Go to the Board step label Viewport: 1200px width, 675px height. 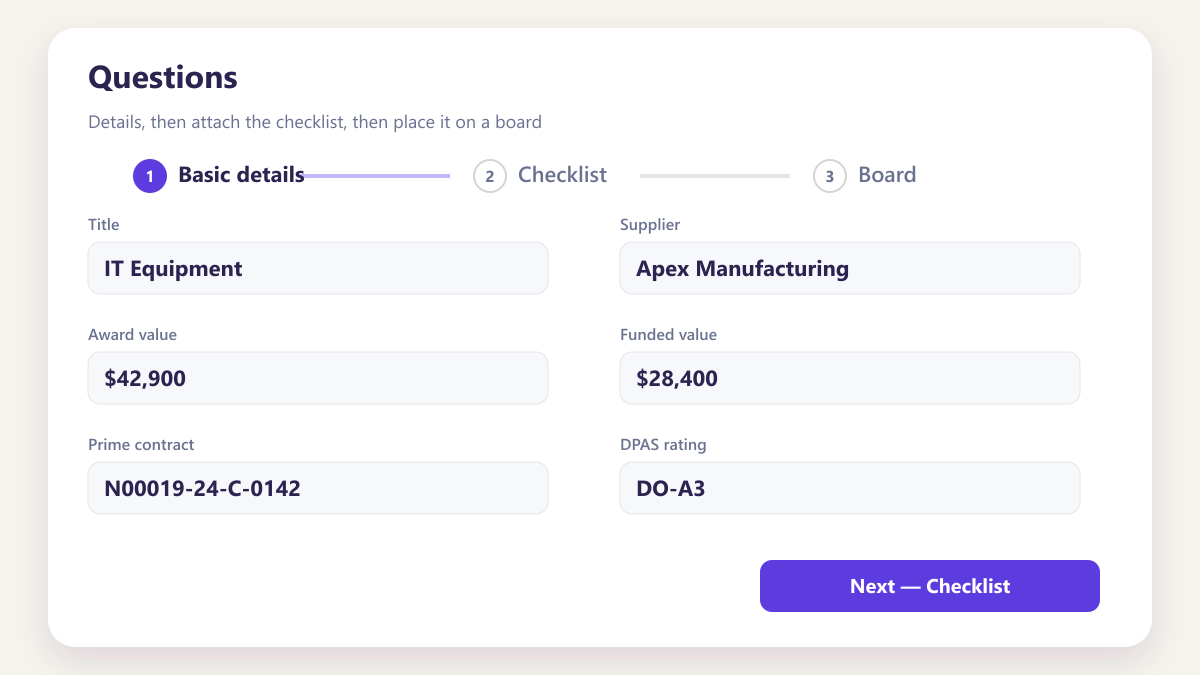pyautogui.click(x=887, y=175)
